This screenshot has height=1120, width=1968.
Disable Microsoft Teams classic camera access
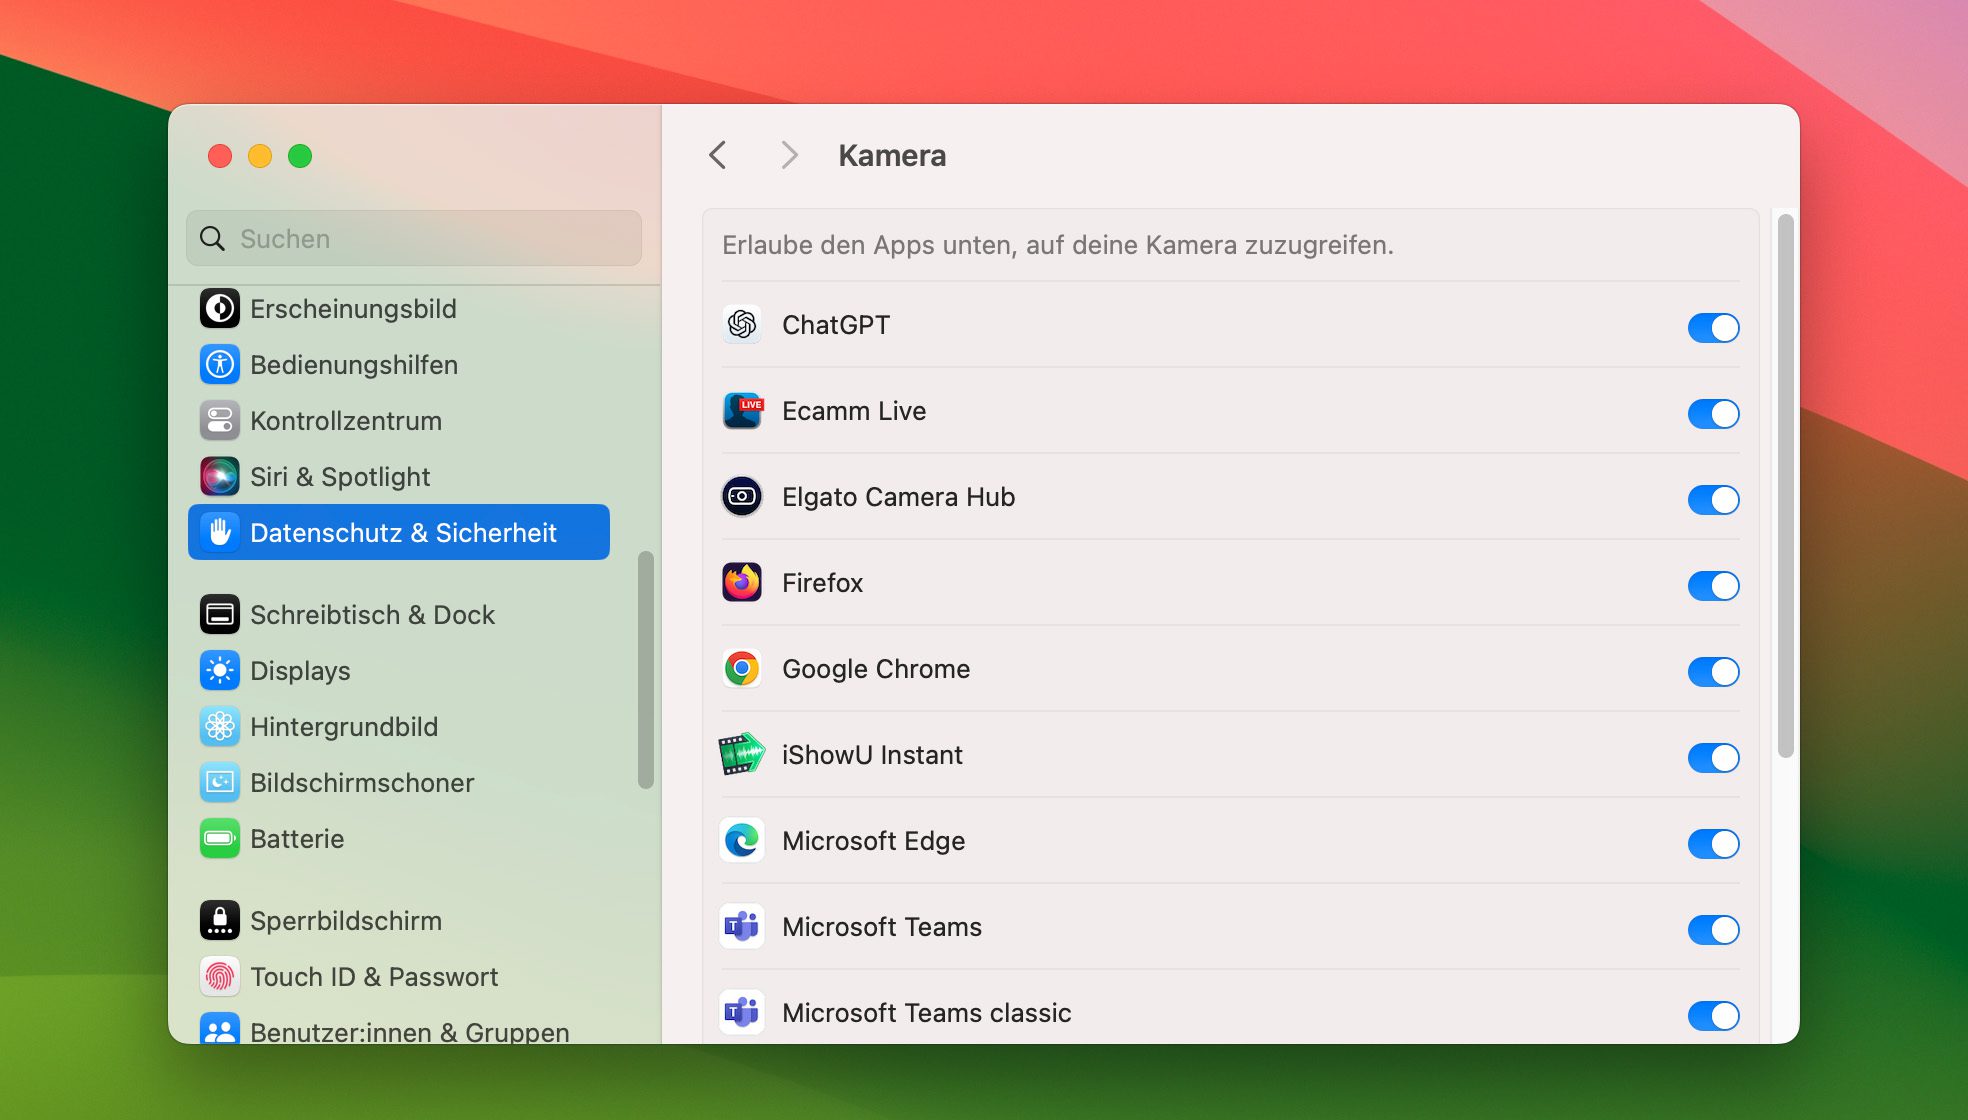(x=1714, y=1017)
